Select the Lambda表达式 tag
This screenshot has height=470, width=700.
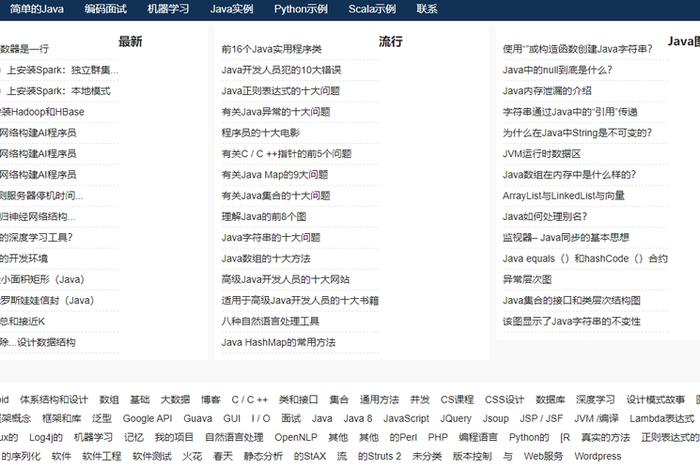[x=662, y=419]
